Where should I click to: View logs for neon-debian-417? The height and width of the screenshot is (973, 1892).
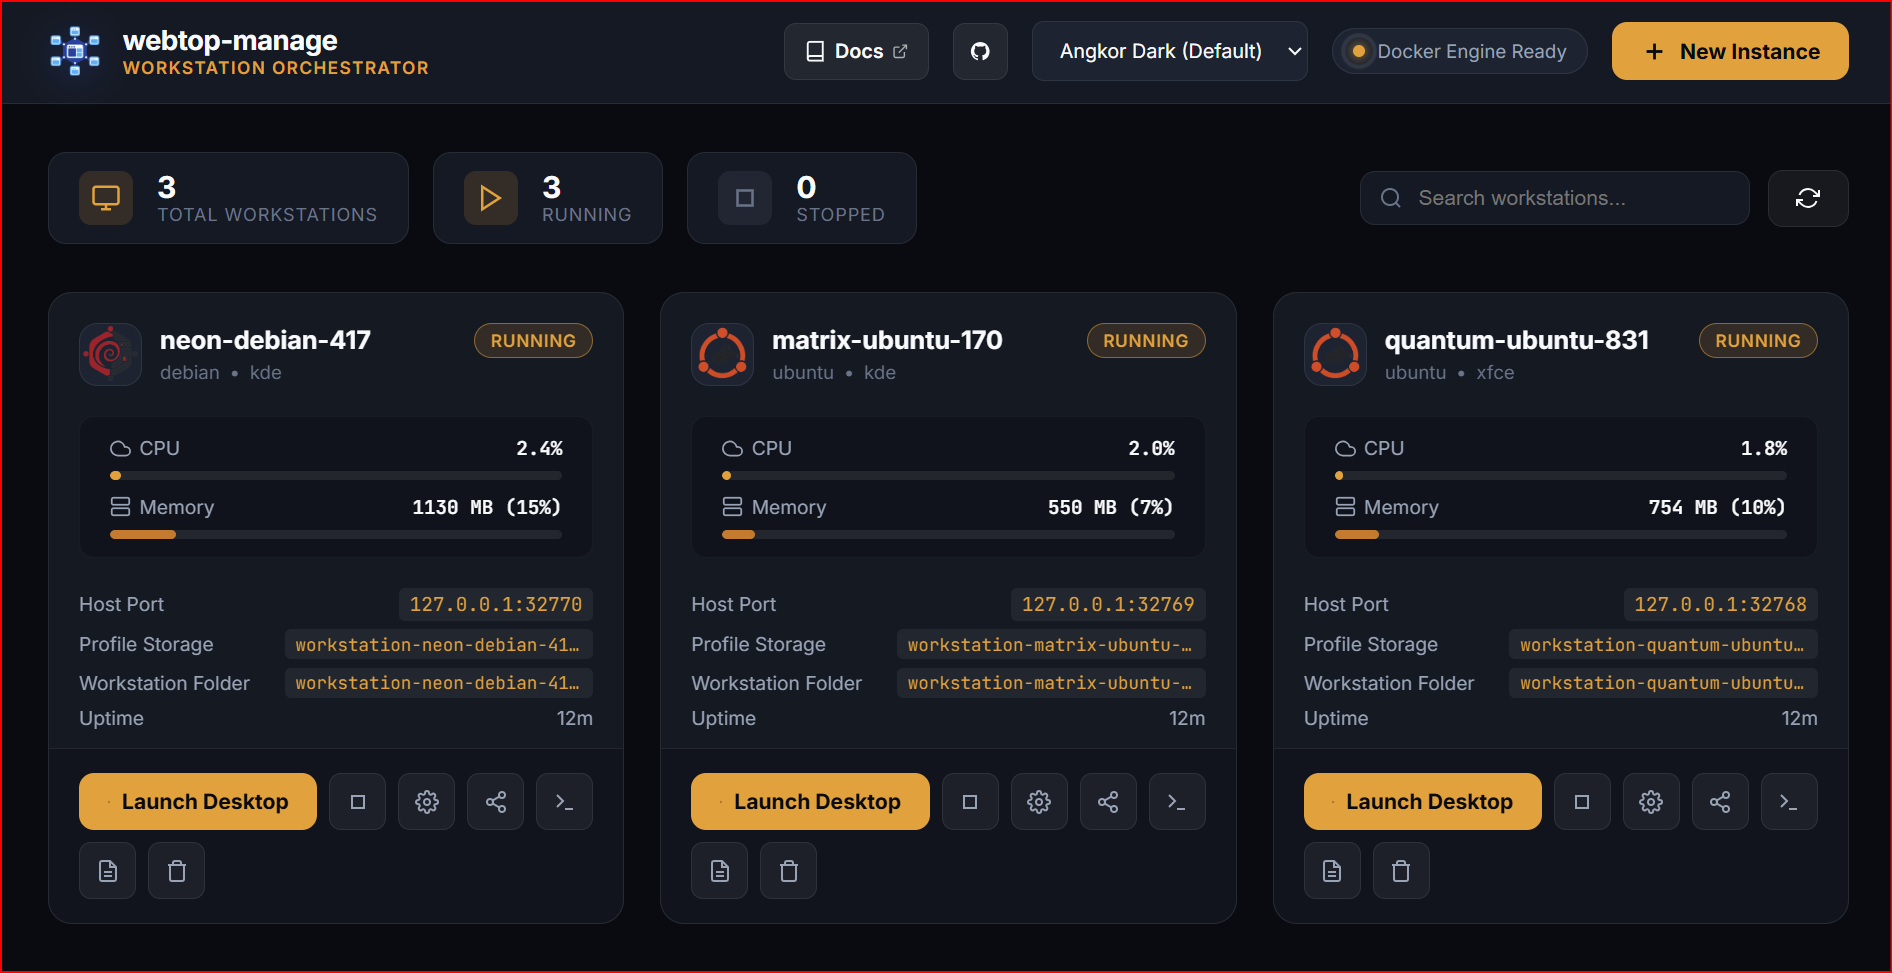(x=108, y=871)
